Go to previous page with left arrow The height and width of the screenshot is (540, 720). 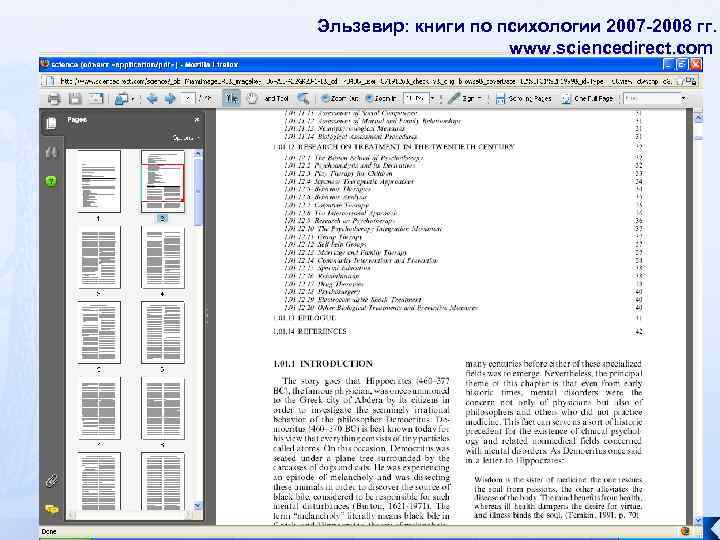[x=152, y=98]
